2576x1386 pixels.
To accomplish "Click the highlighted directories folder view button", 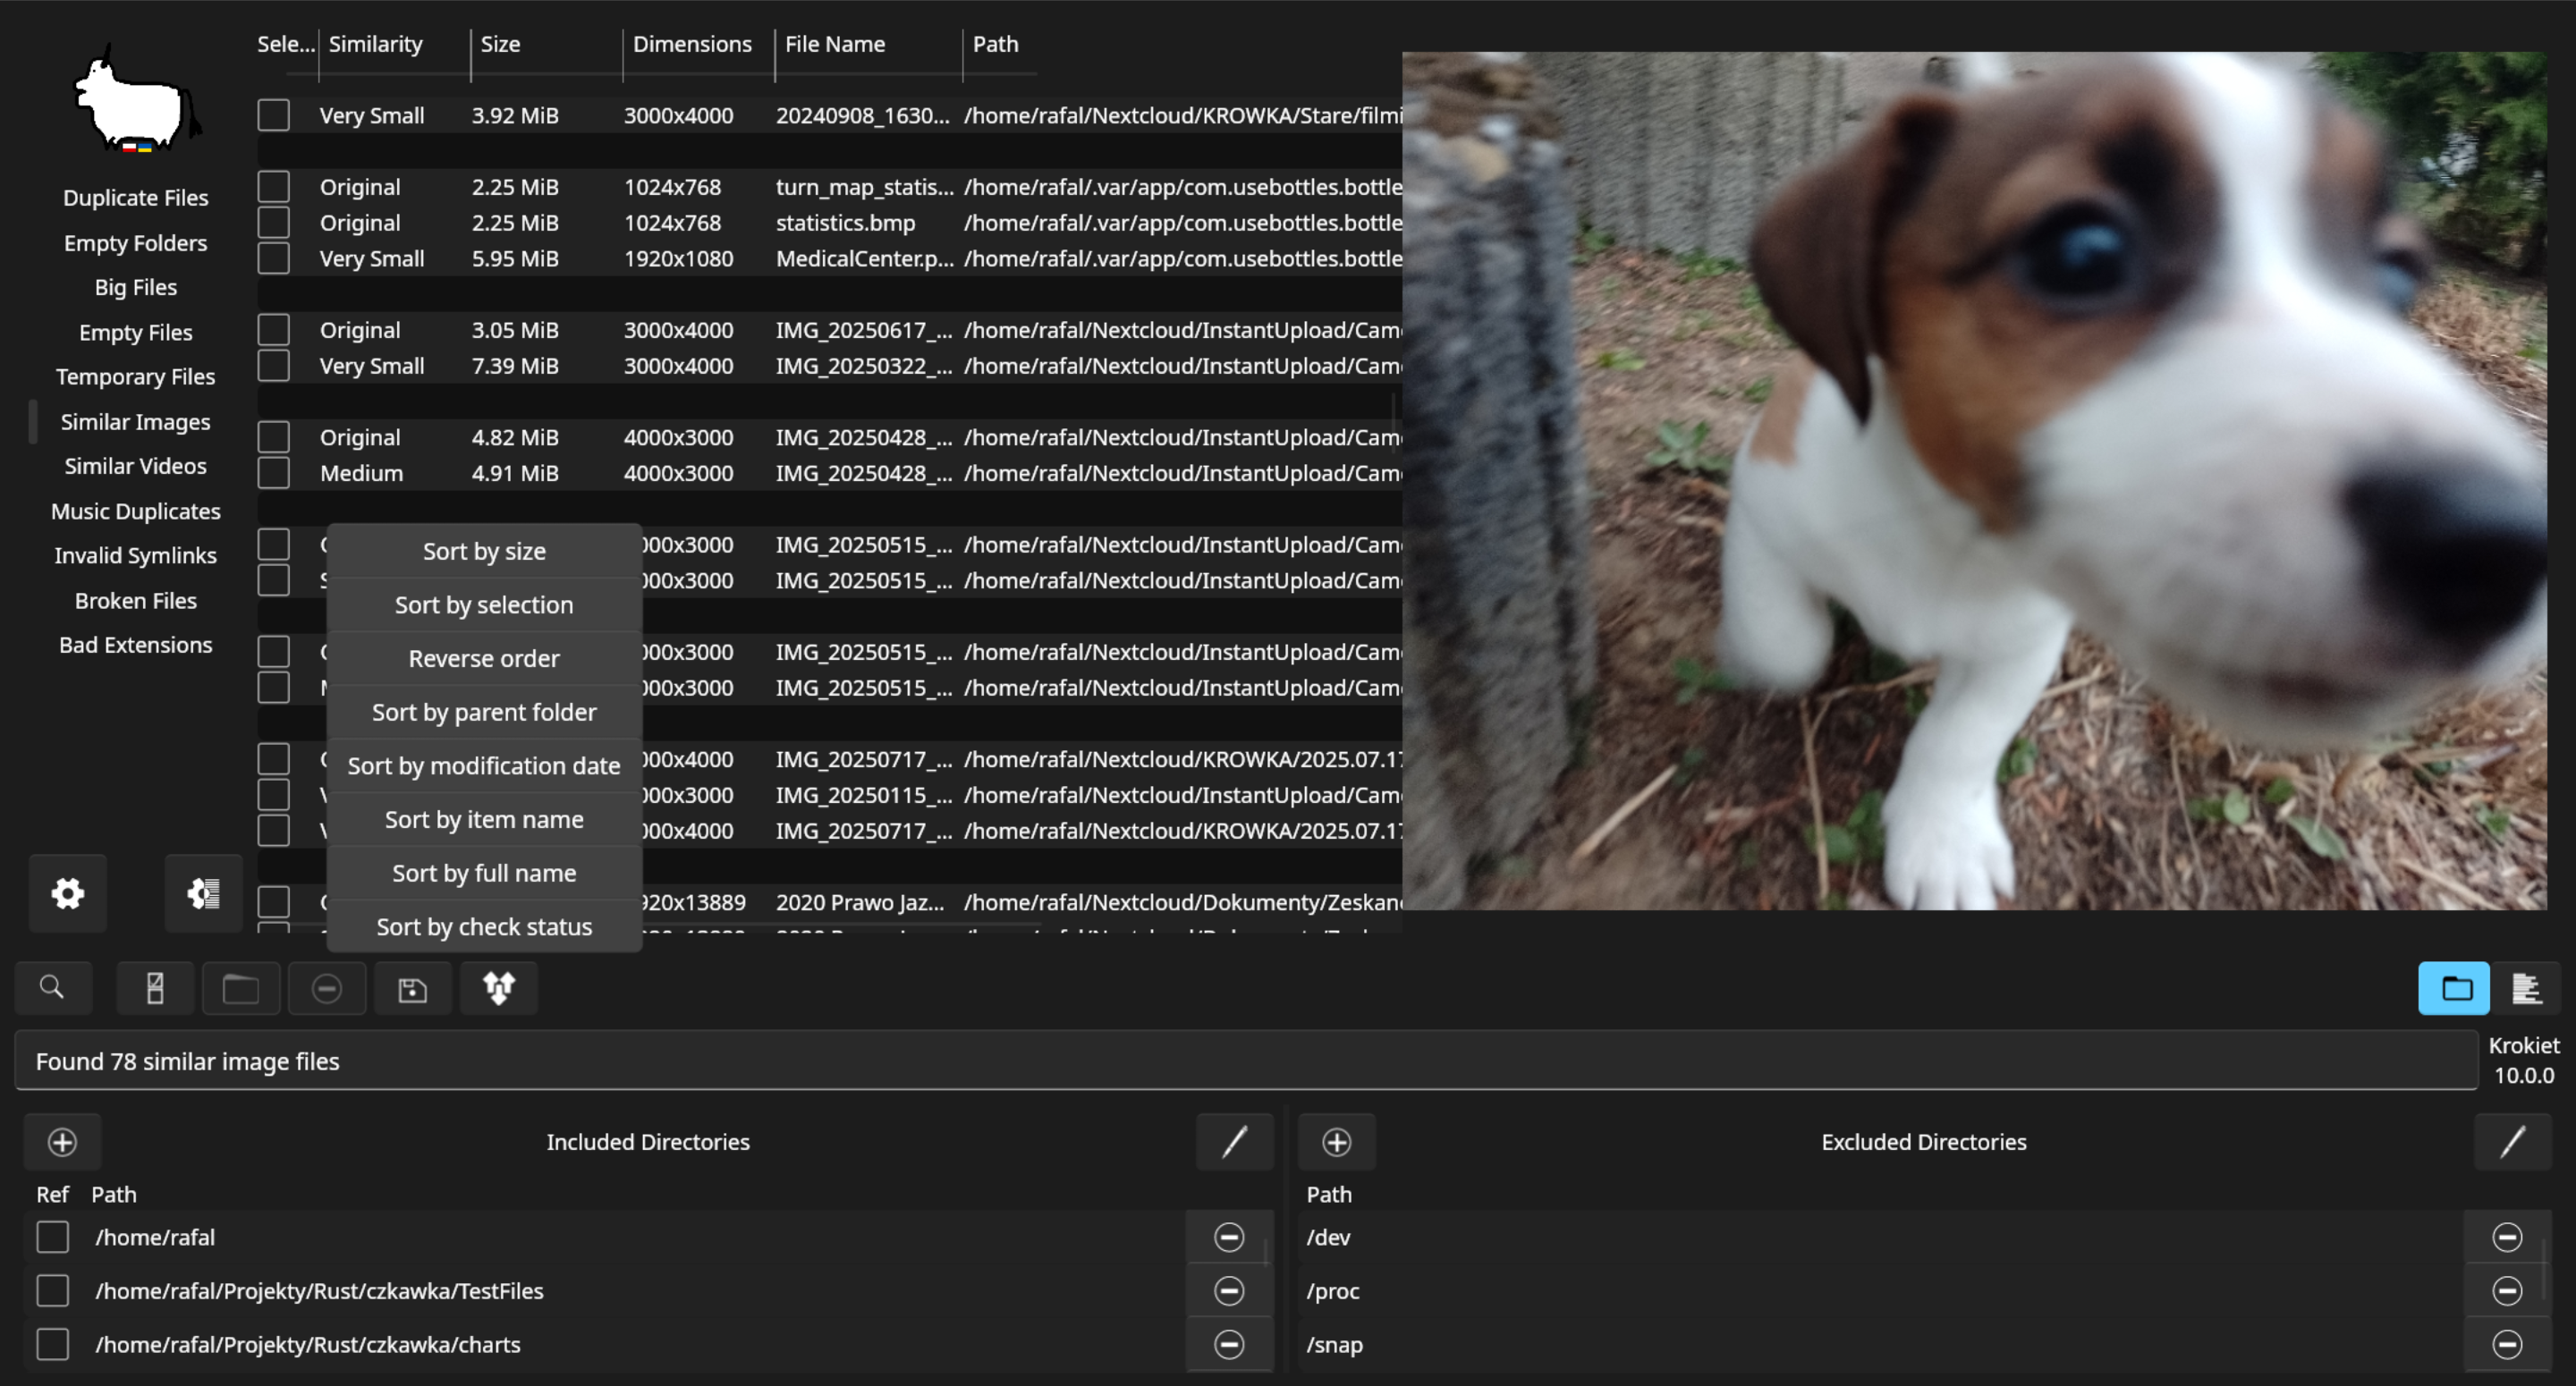I will (2454, 987).
